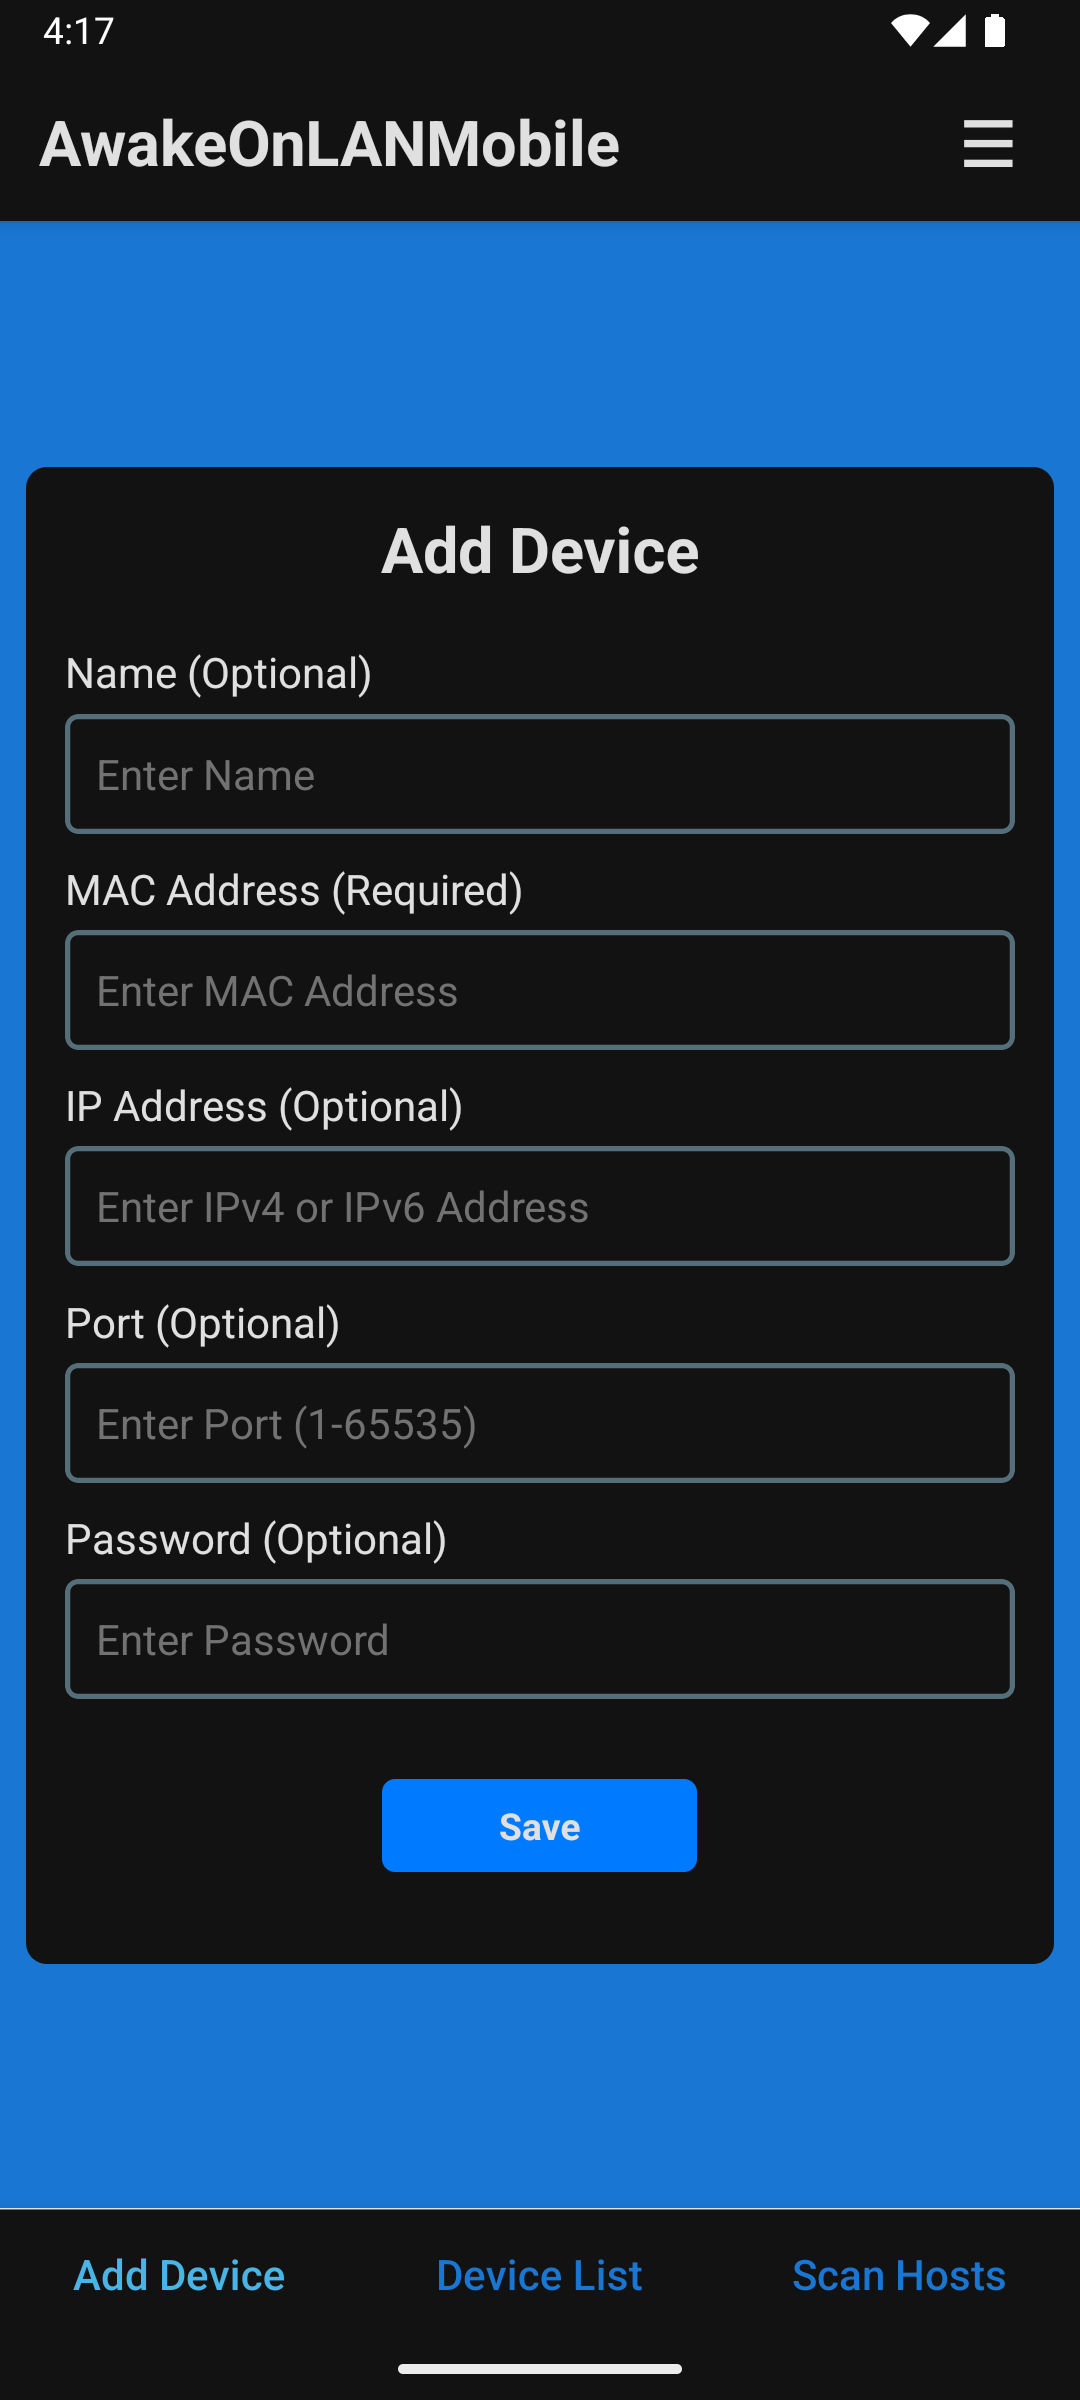1080x2400 pixels.
Task: Click the Add Device form heading
Action: coord(540,551)
